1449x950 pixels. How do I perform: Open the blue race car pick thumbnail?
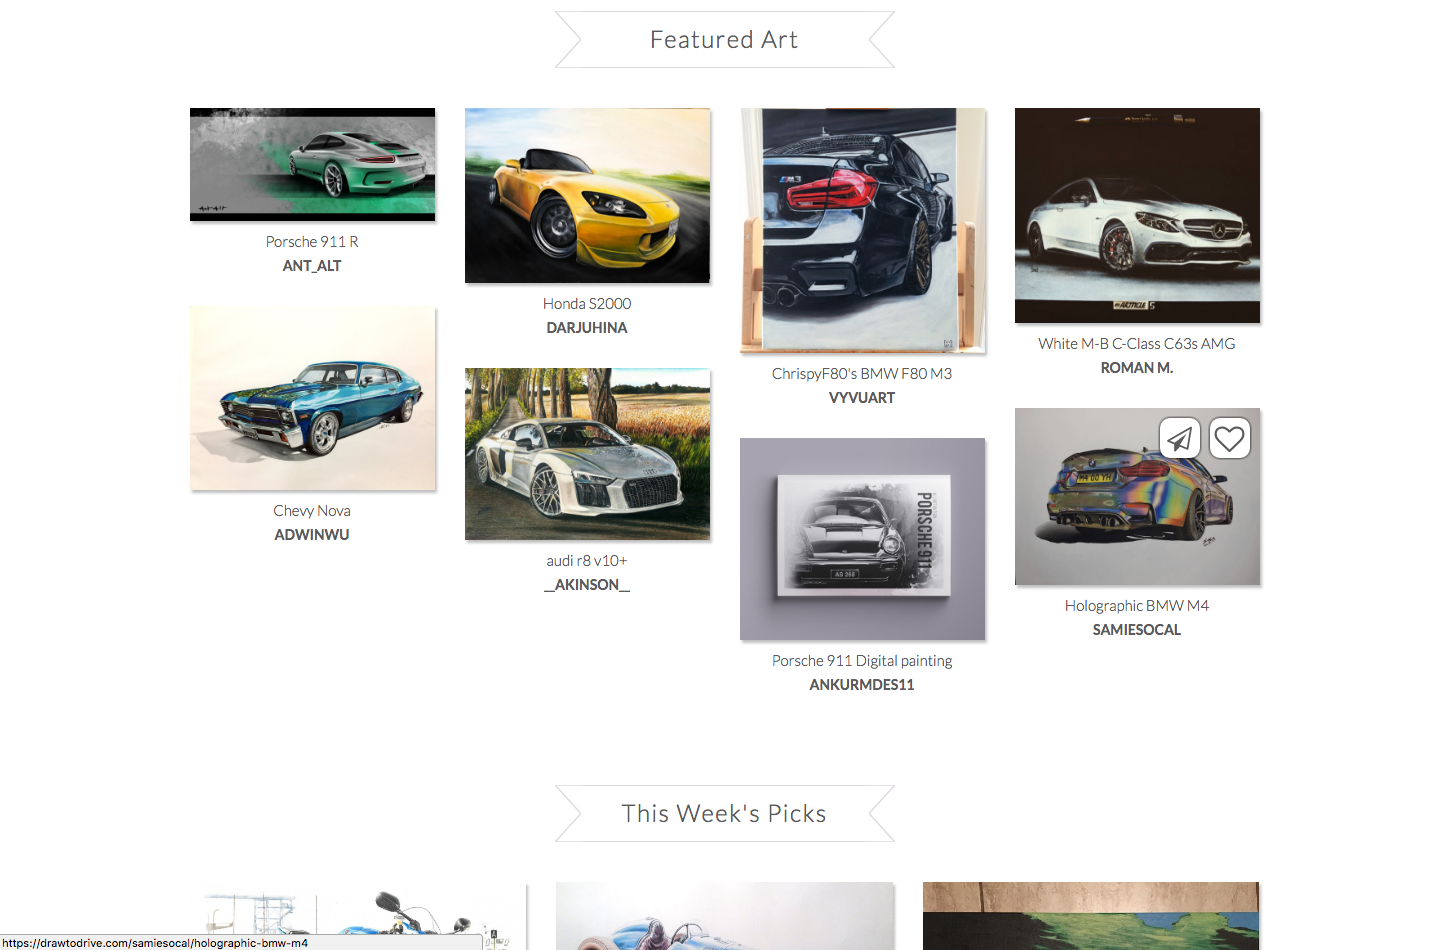click(725, 916)
